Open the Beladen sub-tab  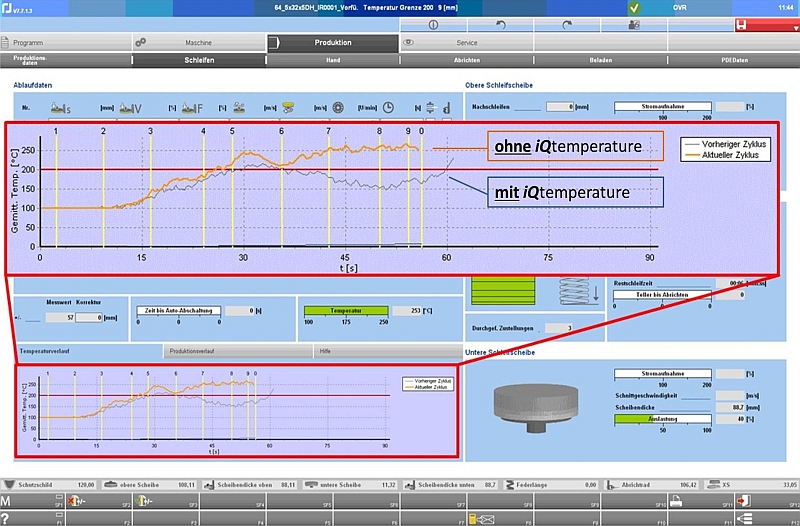[601, 60]
